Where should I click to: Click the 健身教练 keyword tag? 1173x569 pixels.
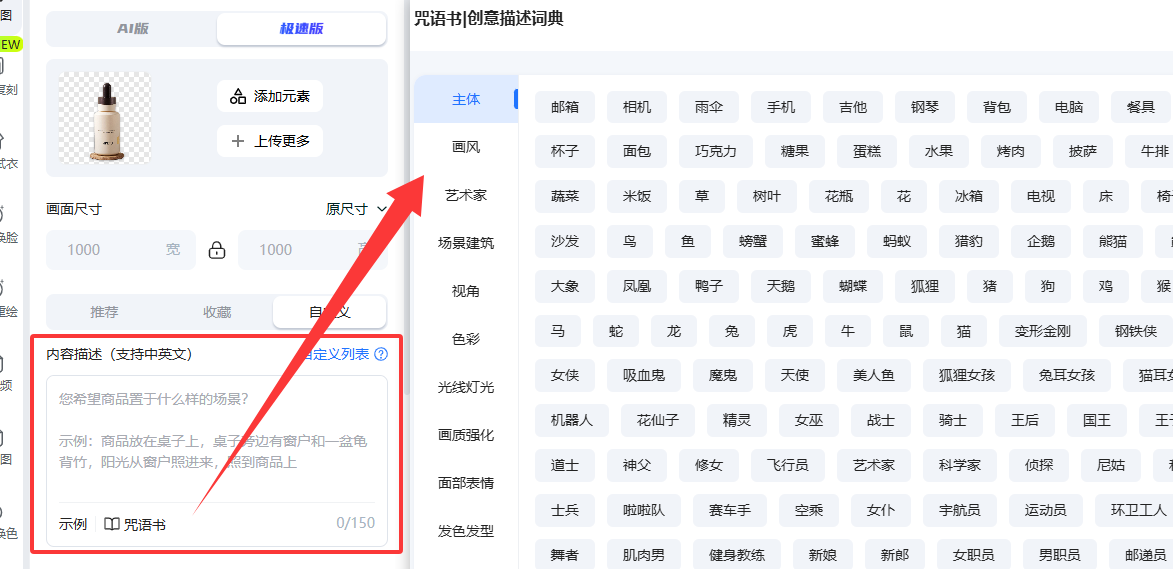(737, 555)
